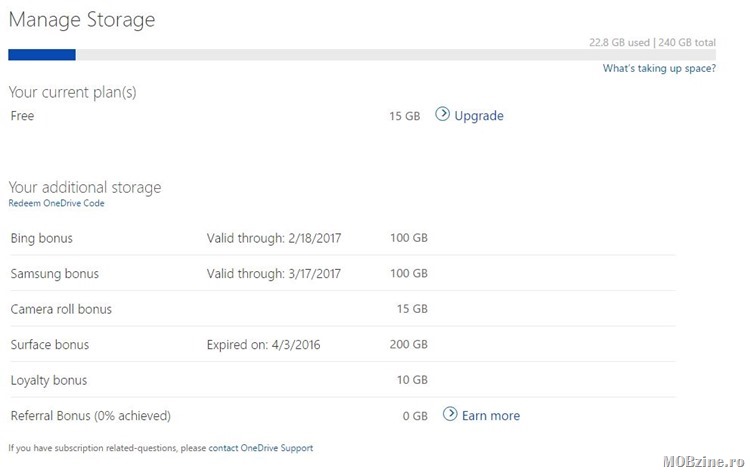Click the blue used portion of storage bar
Image resolution: width=750 pixels, height=473 pixels.
click(42, 55)
